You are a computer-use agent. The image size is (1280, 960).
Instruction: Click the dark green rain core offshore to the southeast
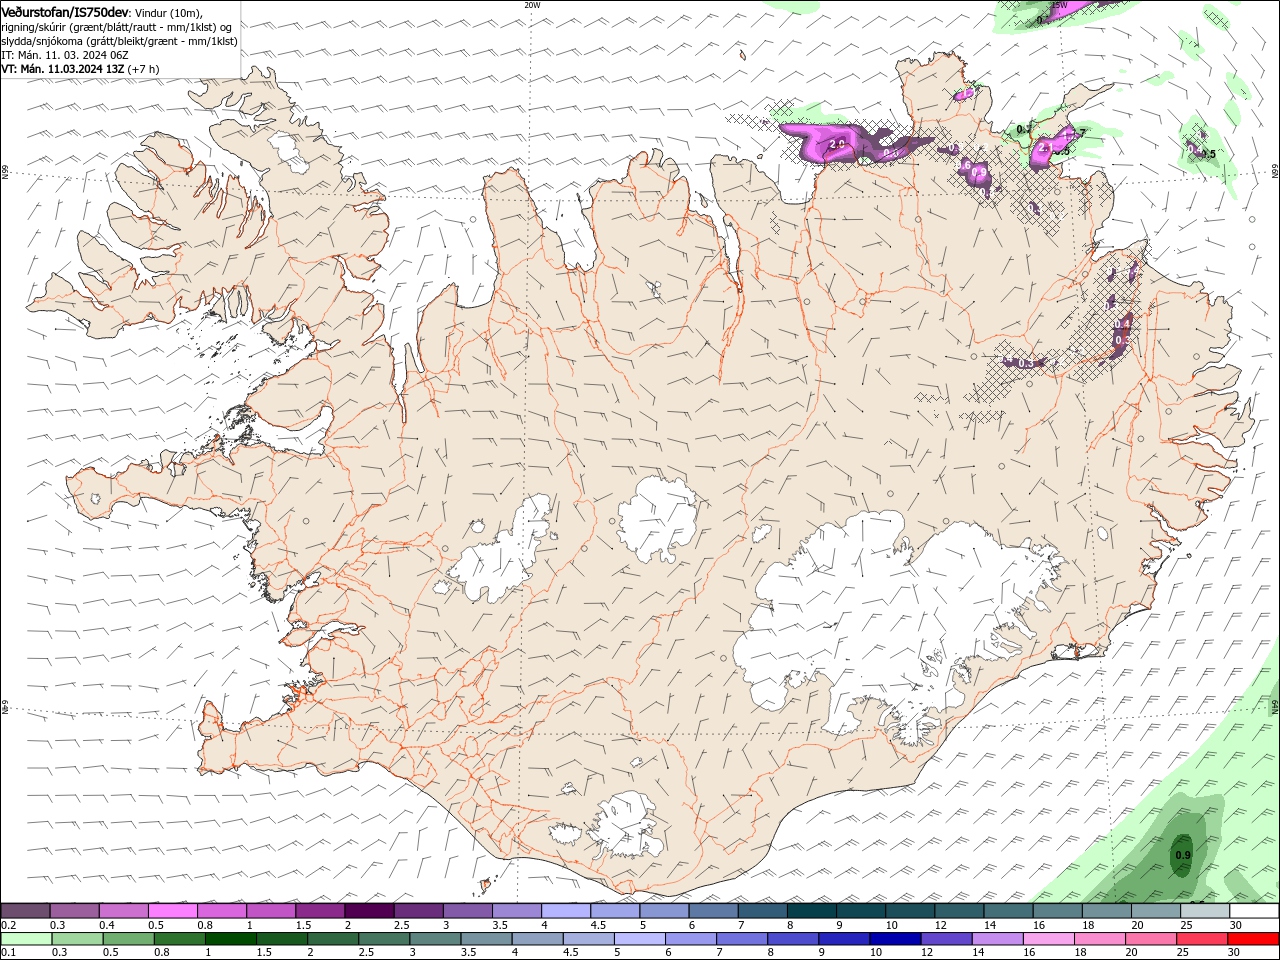[x=1184, y=855]
